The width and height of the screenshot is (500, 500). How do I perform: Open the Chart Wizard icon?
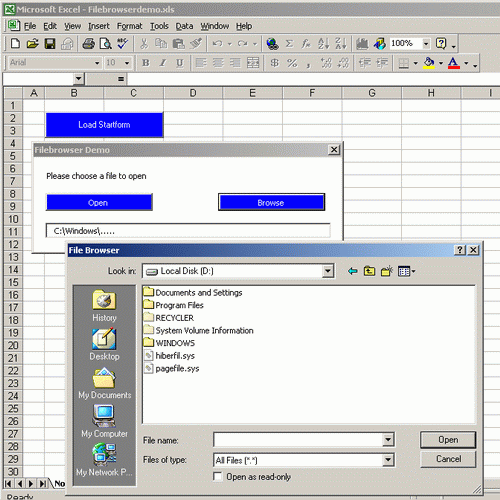pos(362,44)
